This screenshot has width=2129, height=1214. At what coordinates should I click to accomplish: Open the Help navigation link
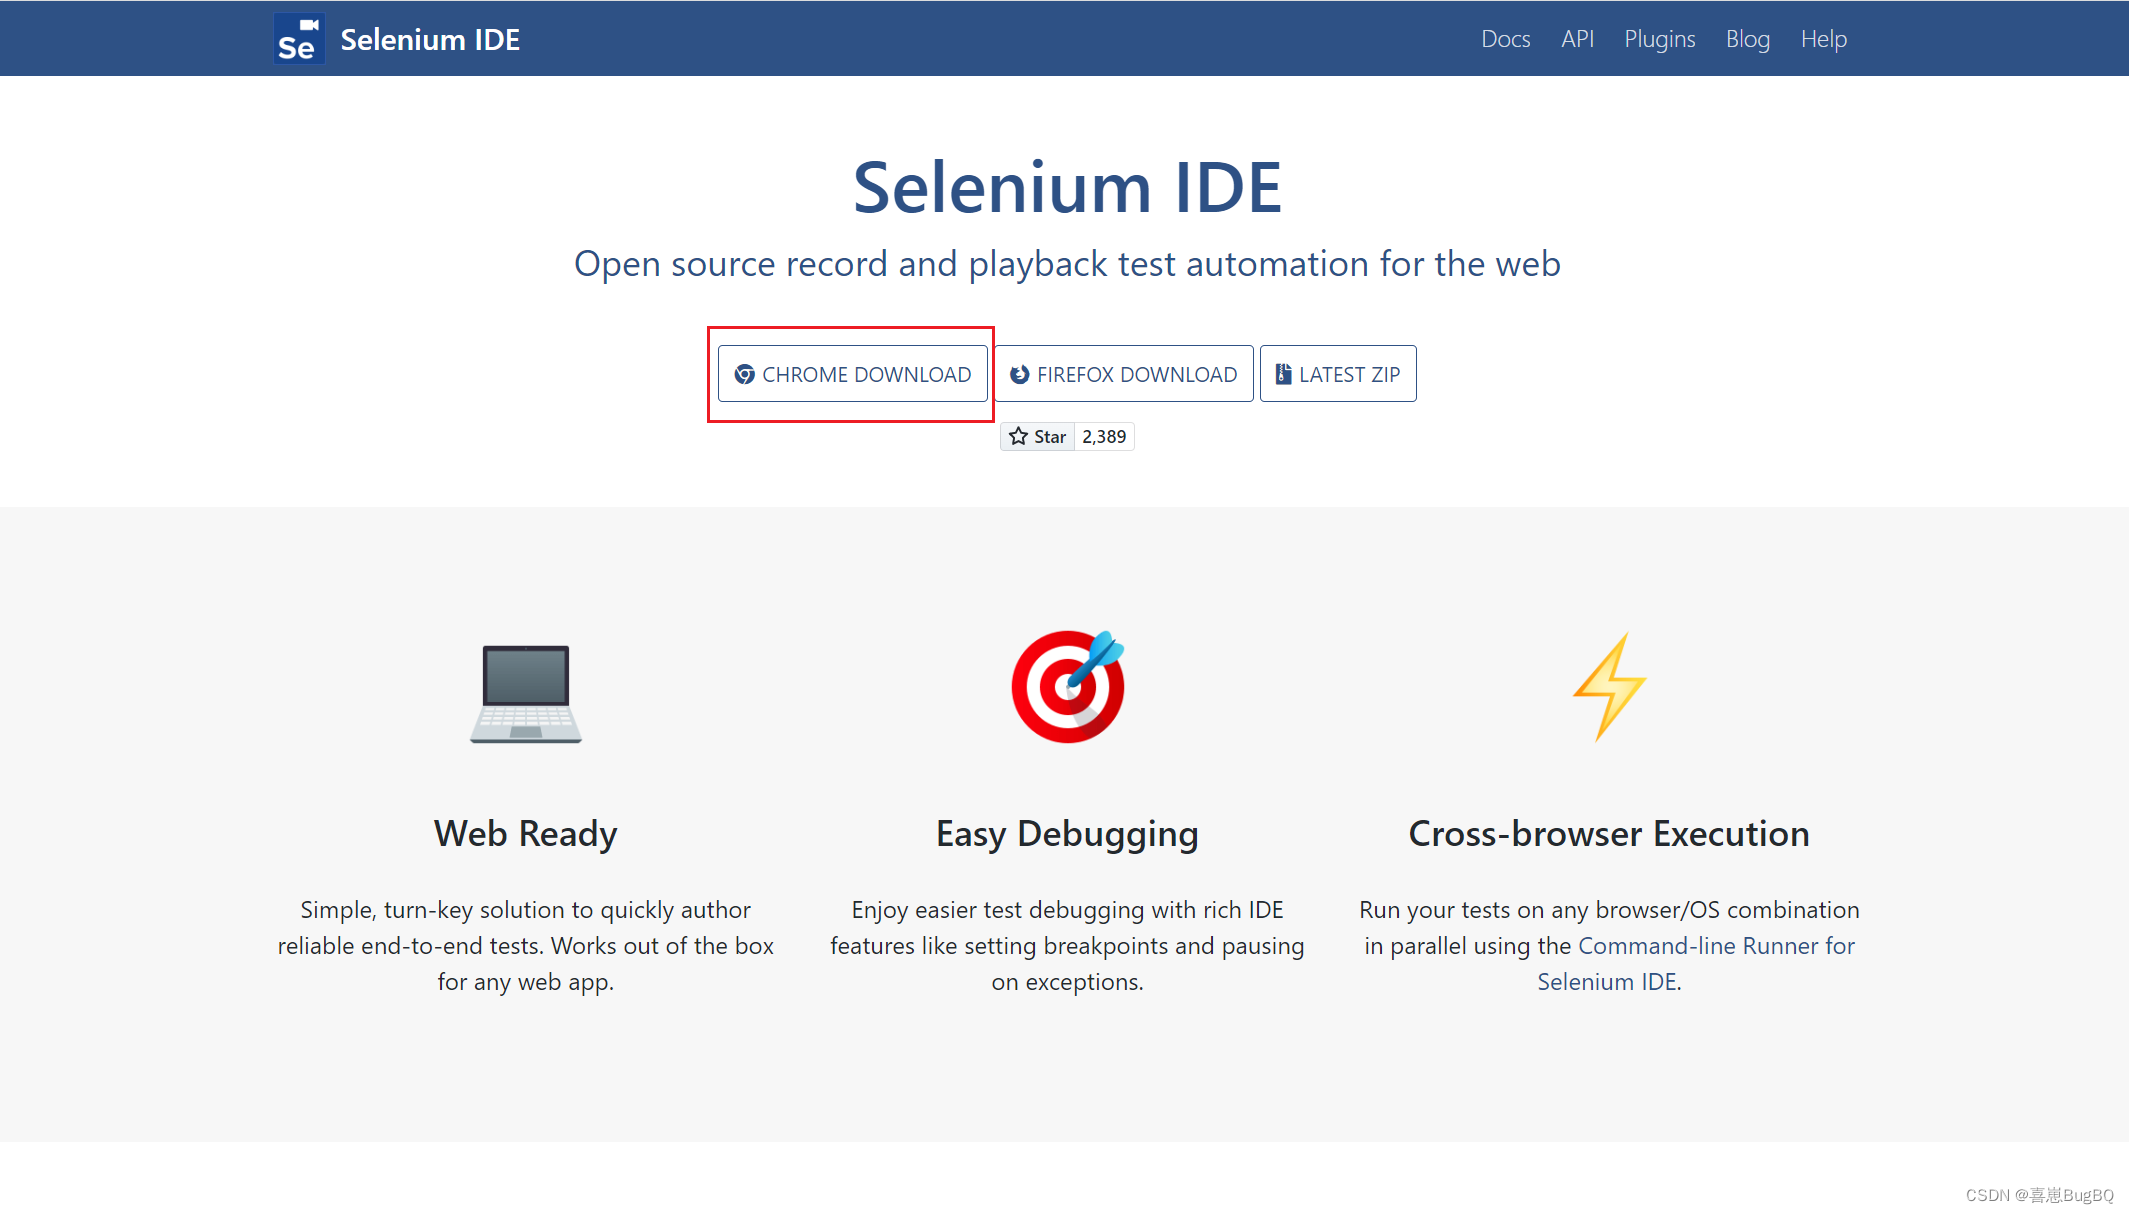(1823, 39)
